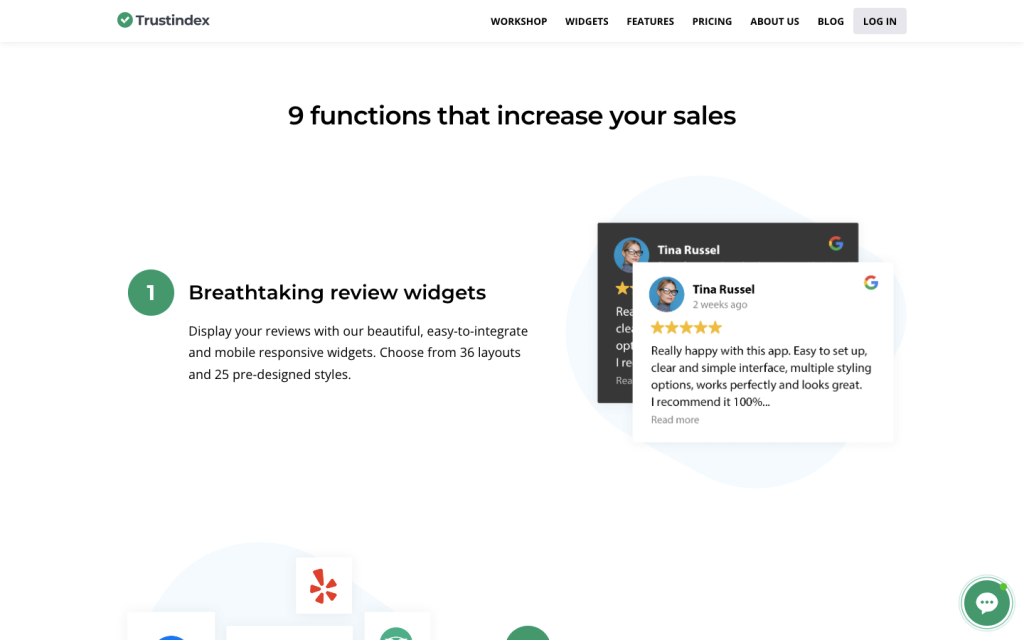Screen dimensions: 1024x640
Task: Click Tina Russel avatar on white card
Action: (x=666, y=295)
